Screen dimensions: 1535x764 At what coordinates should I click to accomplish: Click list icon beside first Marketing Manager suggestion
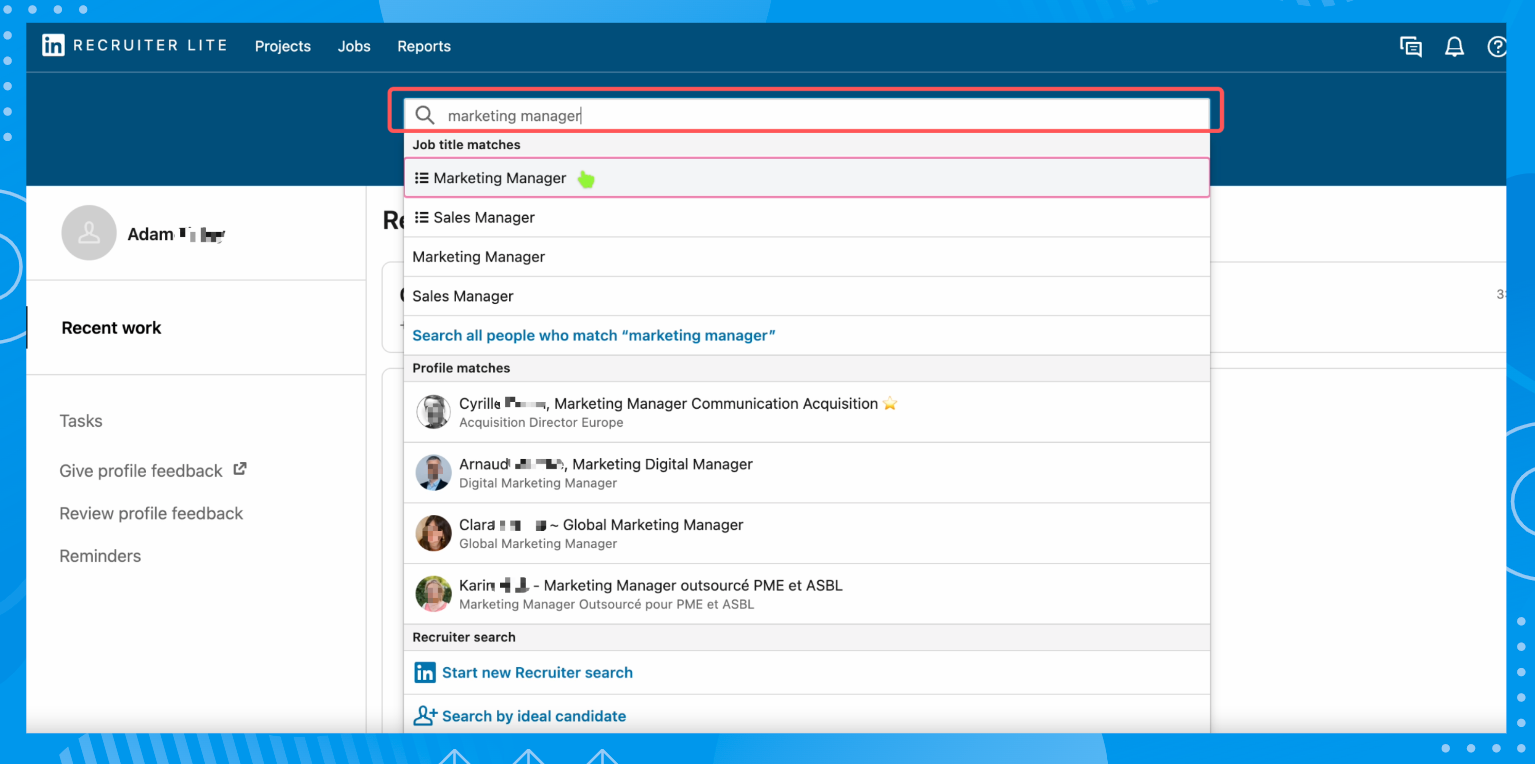421,178
